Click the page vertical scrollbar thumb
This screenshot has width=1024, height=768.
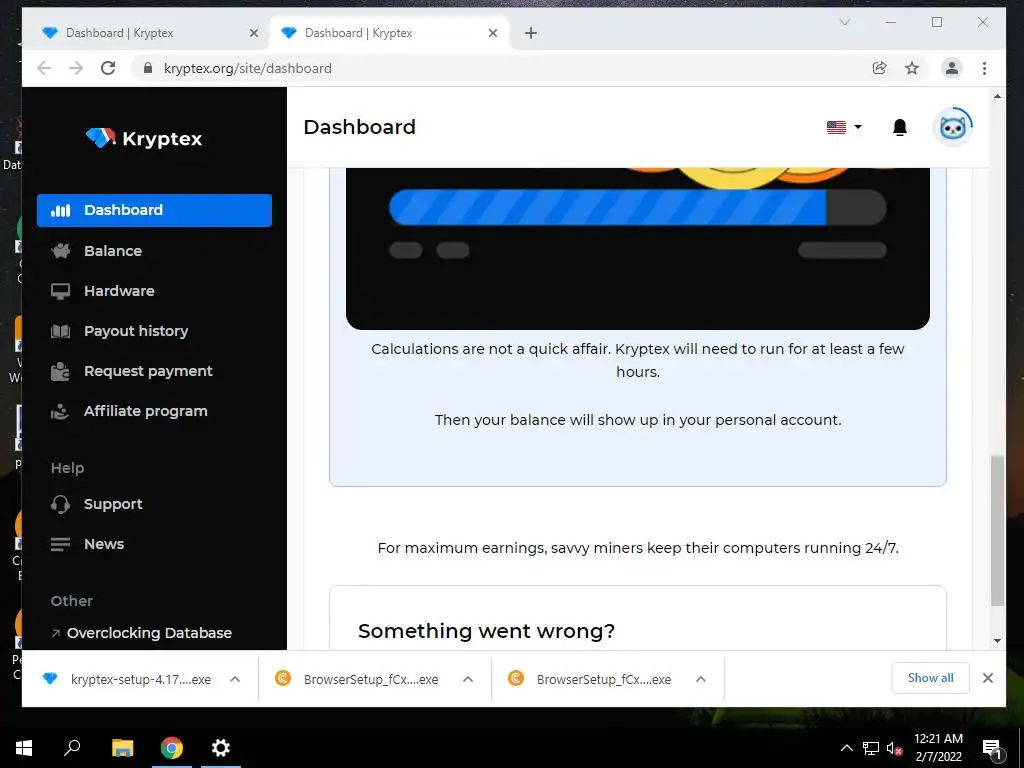997,531
